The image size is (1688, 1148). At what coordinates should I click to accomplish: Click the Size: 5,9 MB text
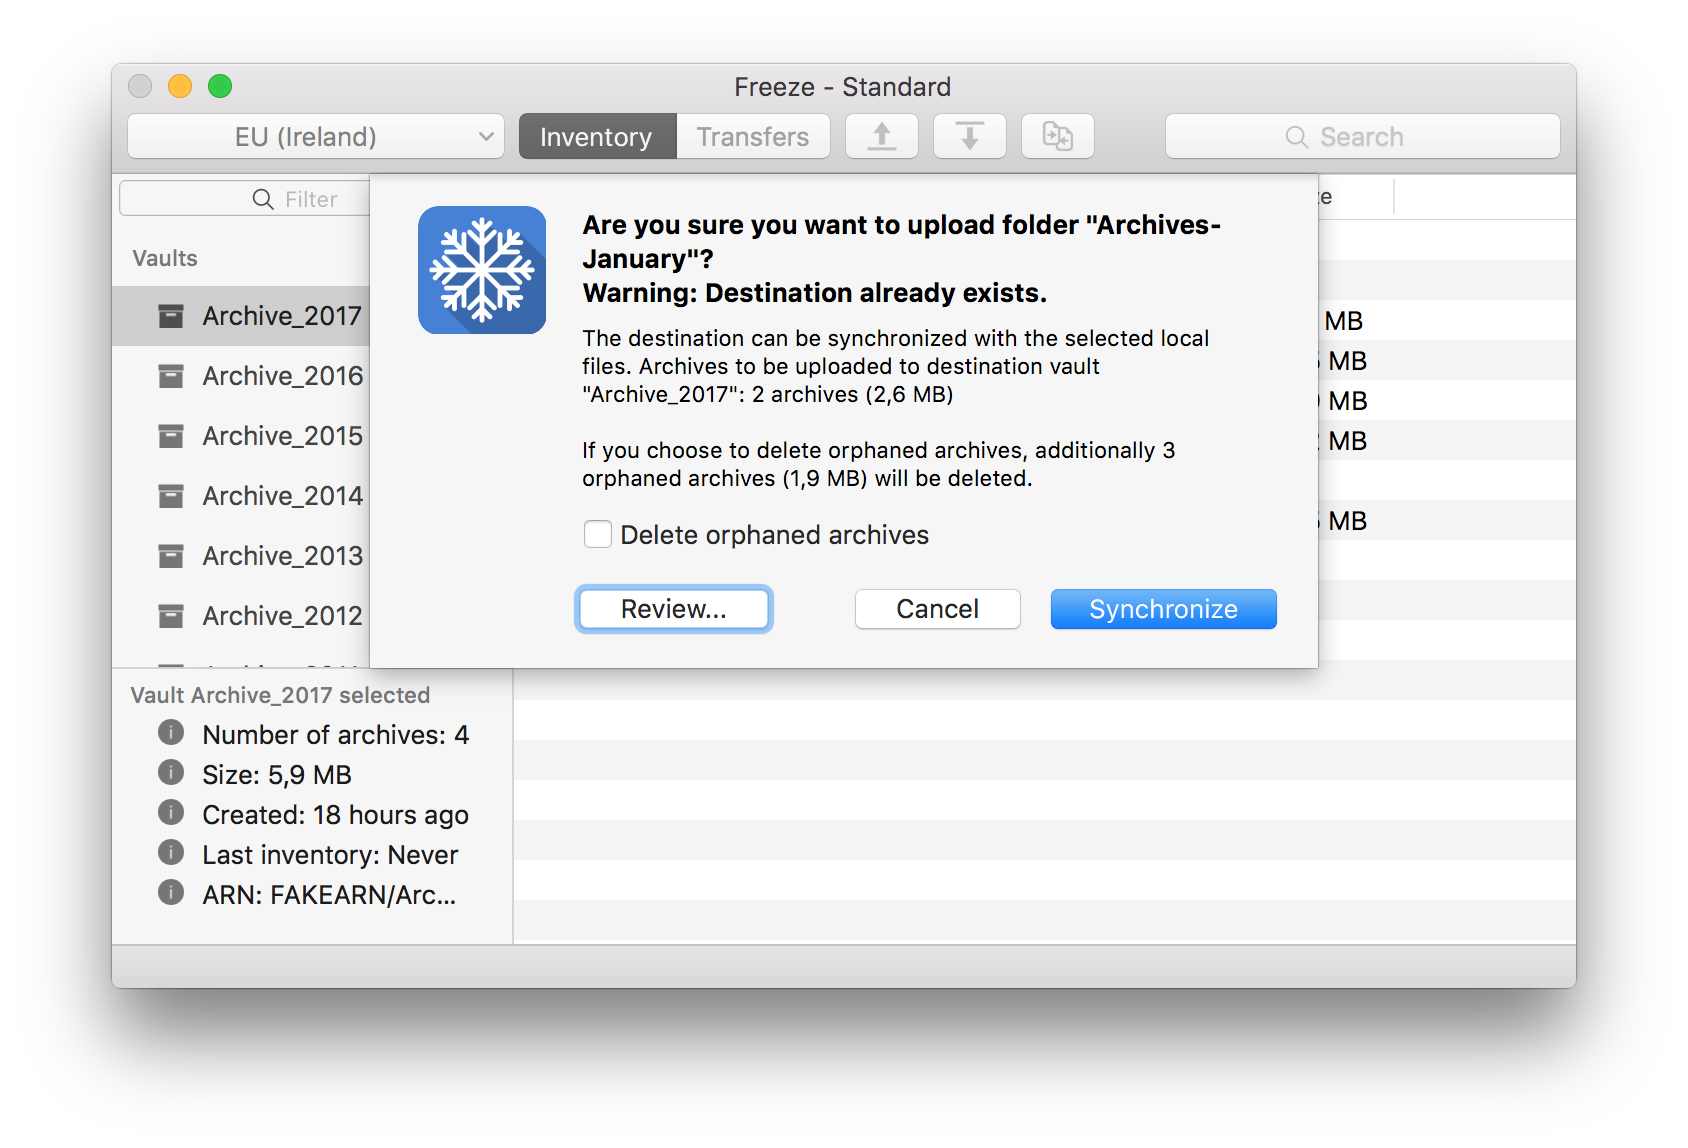coord(277,775)
